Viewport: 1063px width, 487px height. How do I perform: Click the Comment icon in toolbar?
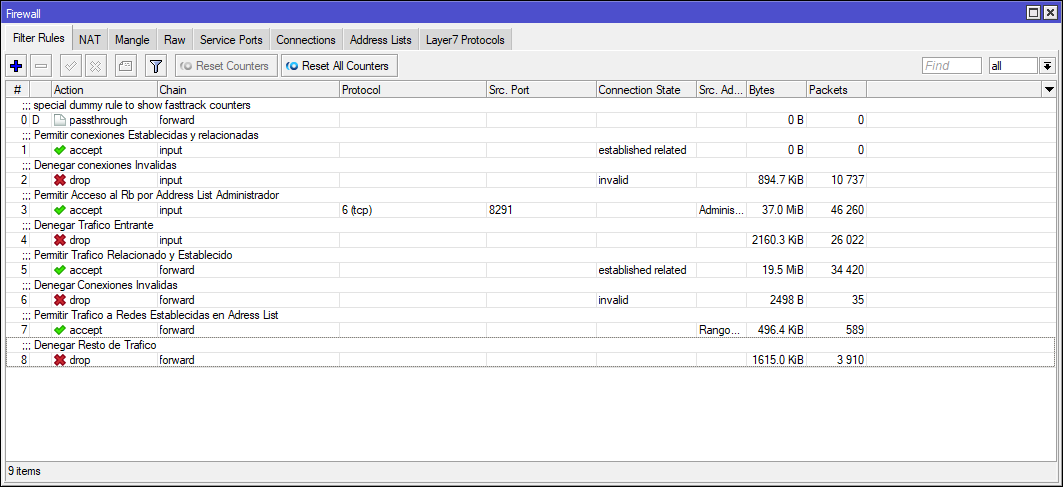pyautogui.click(x=125, y=66)
